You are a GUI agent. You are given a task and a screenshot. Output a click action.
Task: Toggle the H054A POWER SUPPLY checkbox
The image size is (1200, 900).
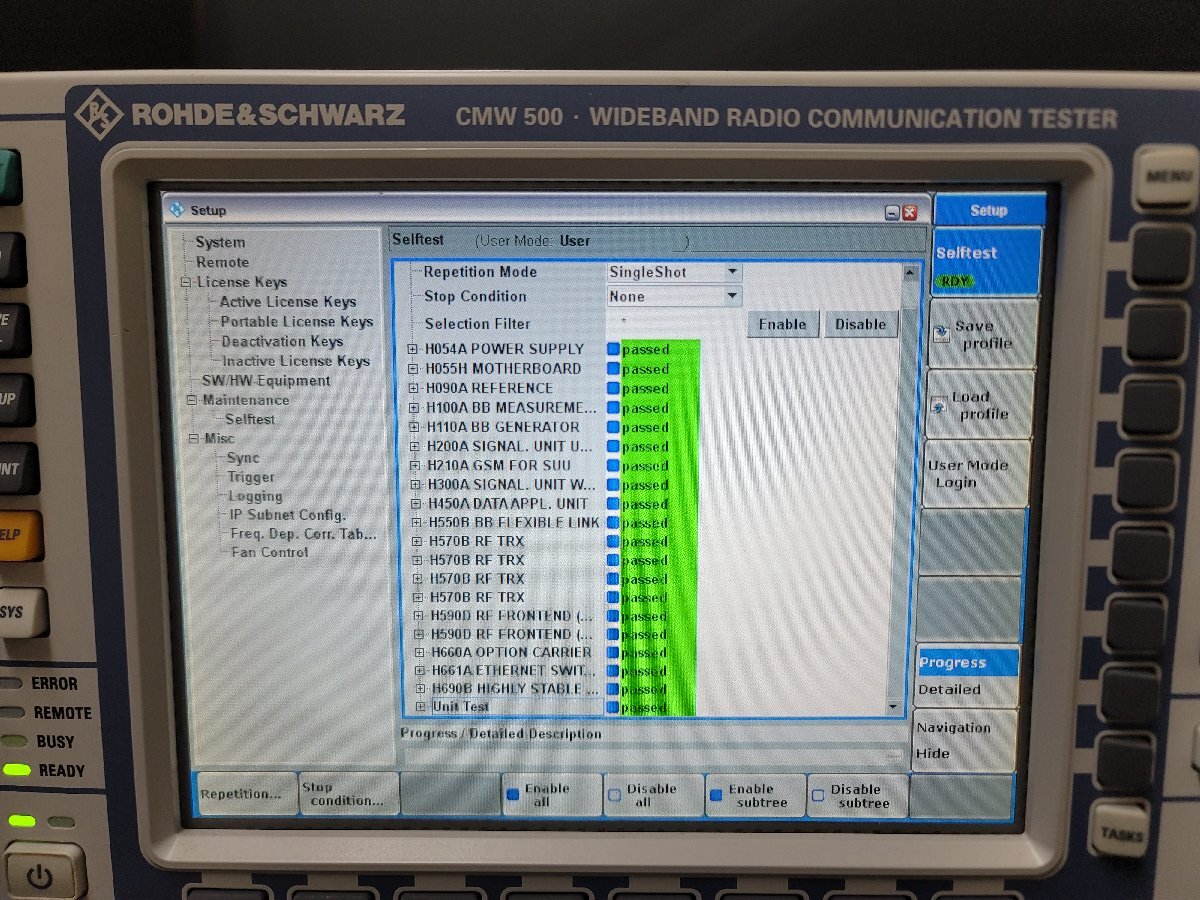coord(613,349)
